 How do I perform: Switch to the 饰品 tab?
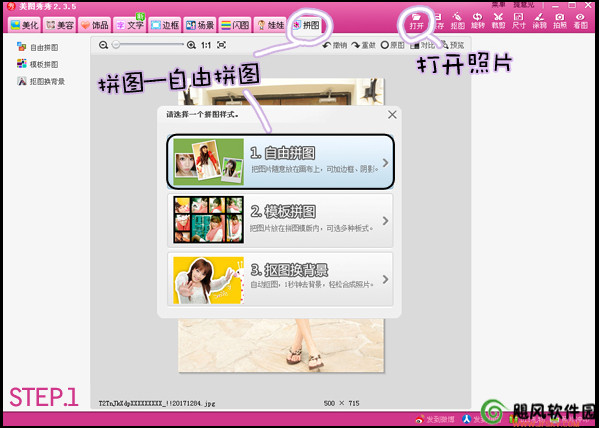pos(94,25)
